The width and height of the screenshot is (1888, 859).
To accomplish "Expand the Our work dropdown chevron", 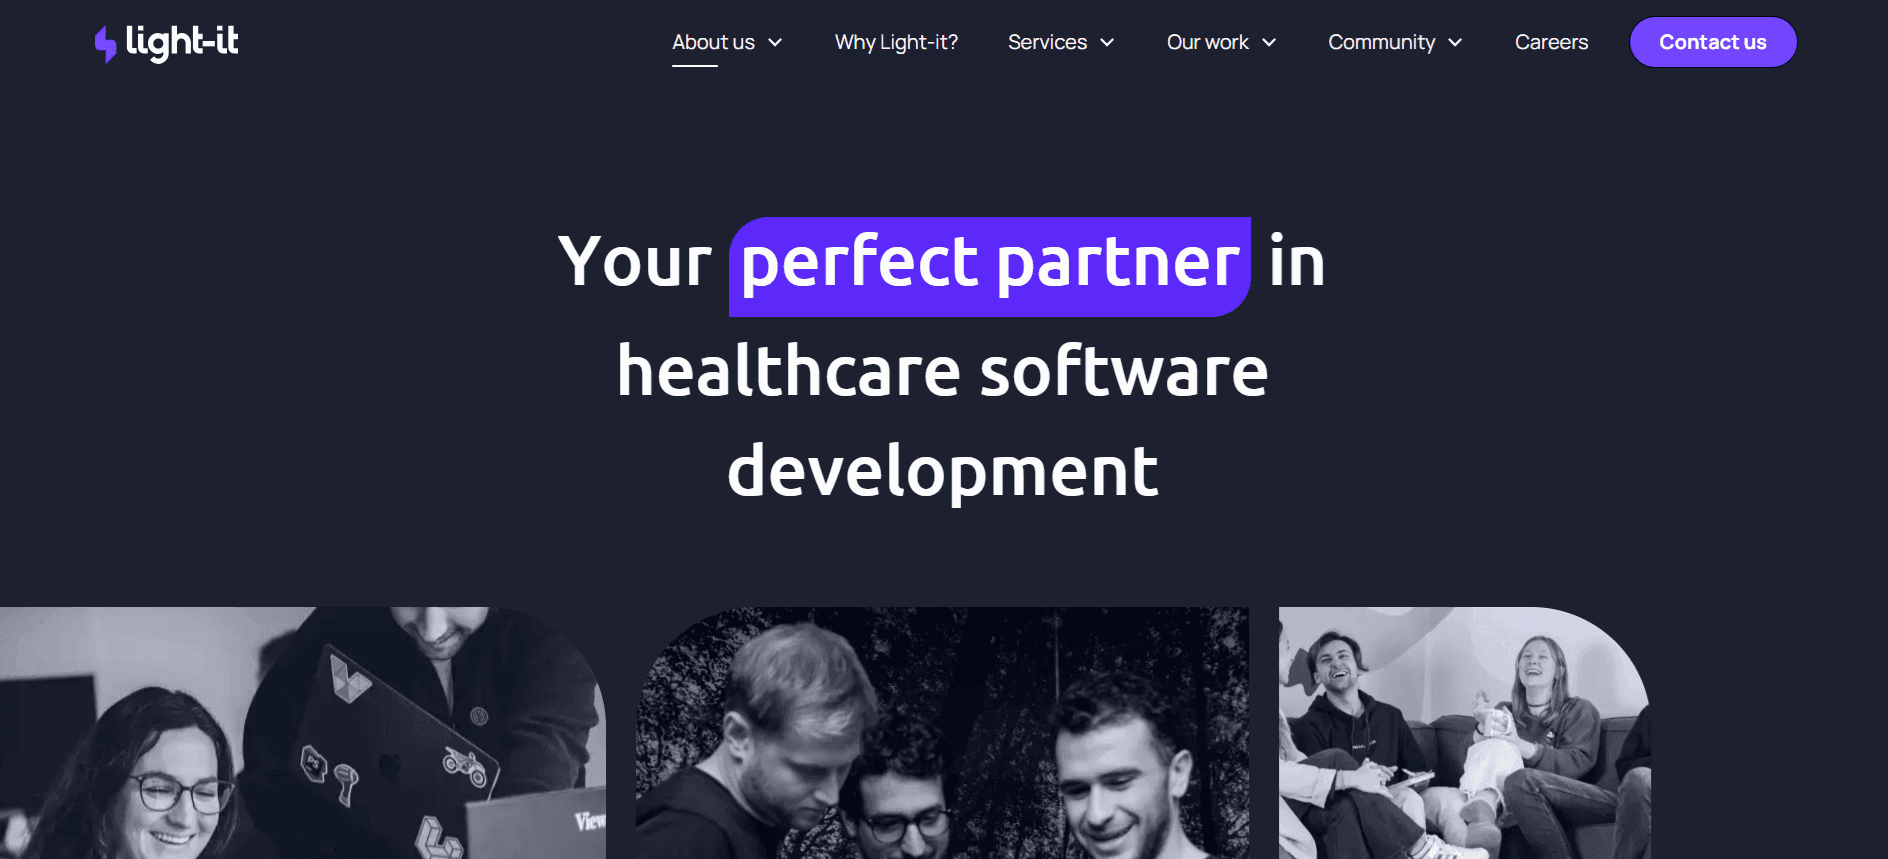I will 1269,42.
